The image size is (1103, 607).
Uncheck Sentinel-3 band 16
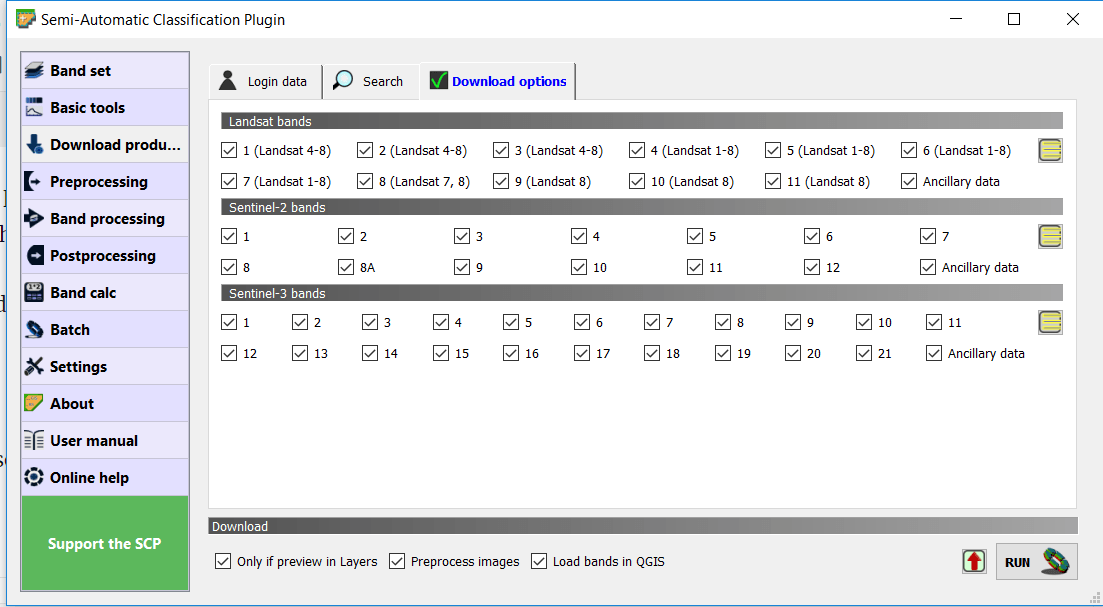pos(511,353)
